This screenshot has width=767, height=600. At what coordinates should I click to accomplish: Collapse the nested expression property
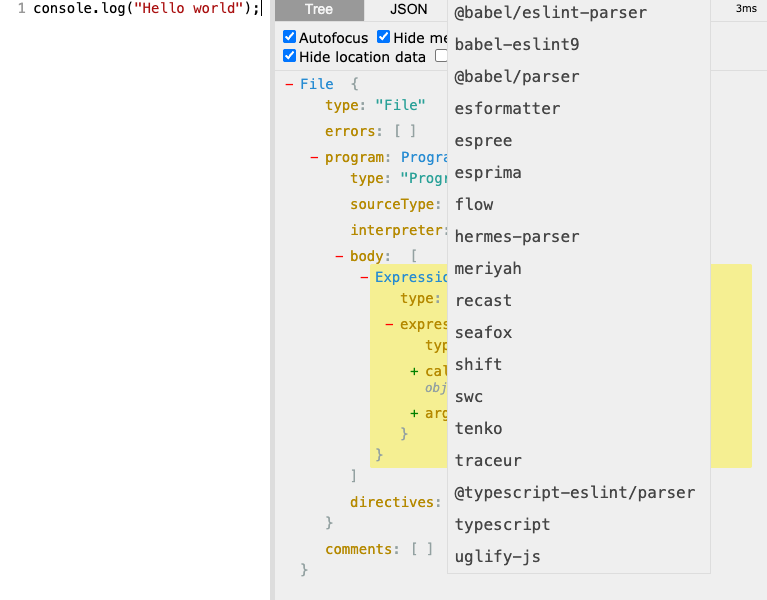(x=389, y=324)
